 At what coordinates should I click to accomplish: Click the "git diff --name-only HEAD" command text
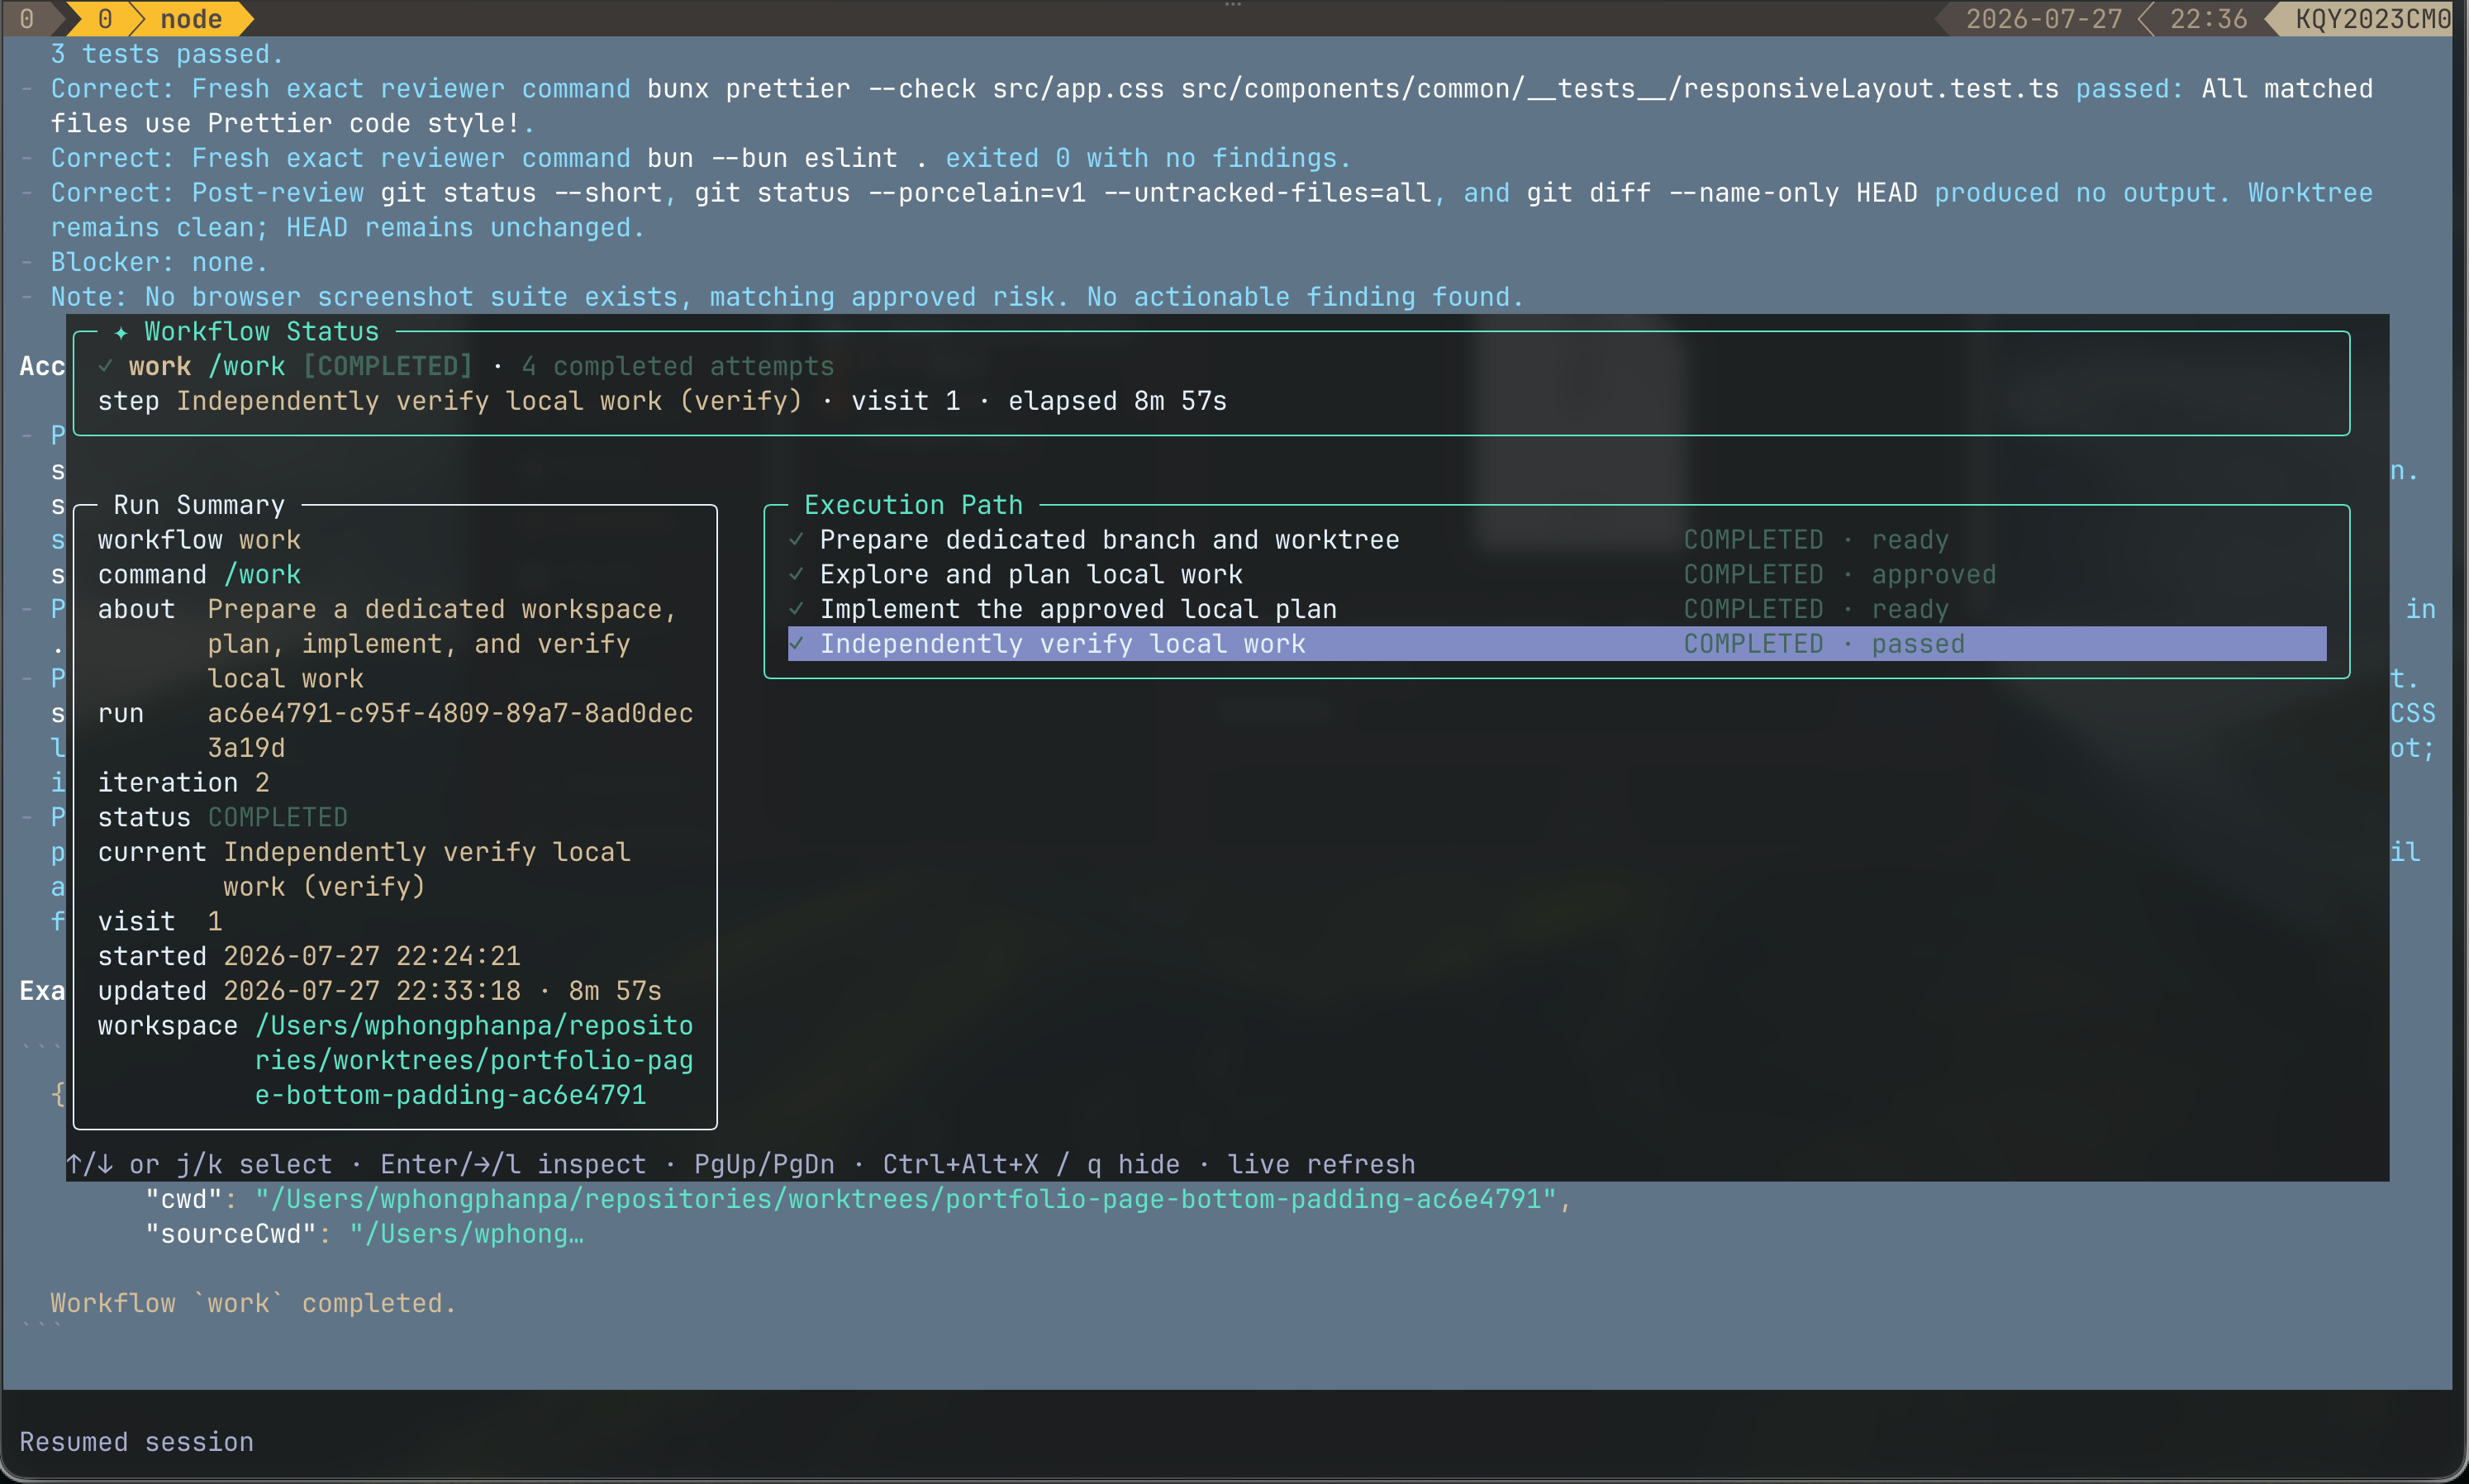tap(1722, 193)
